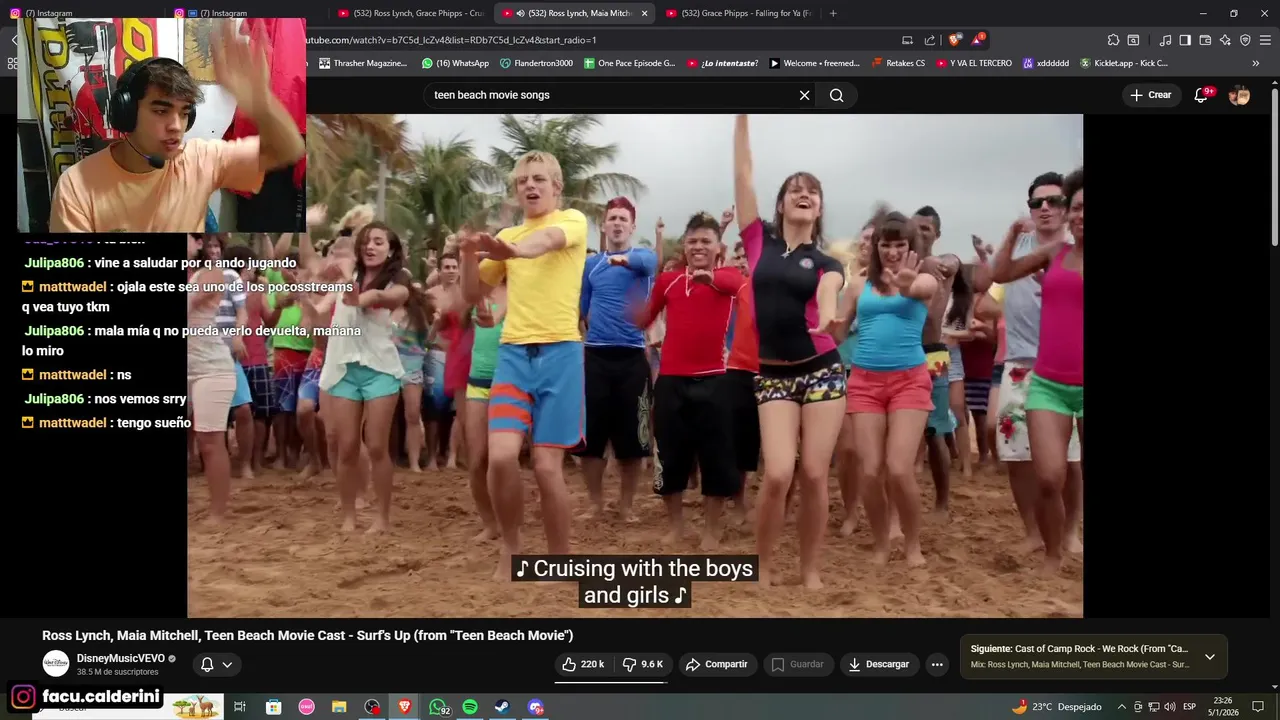This screenshot has width=1280, height=720.
Task: Click the address bar URL
Action: pyautogui.click(x=450, y=40)
